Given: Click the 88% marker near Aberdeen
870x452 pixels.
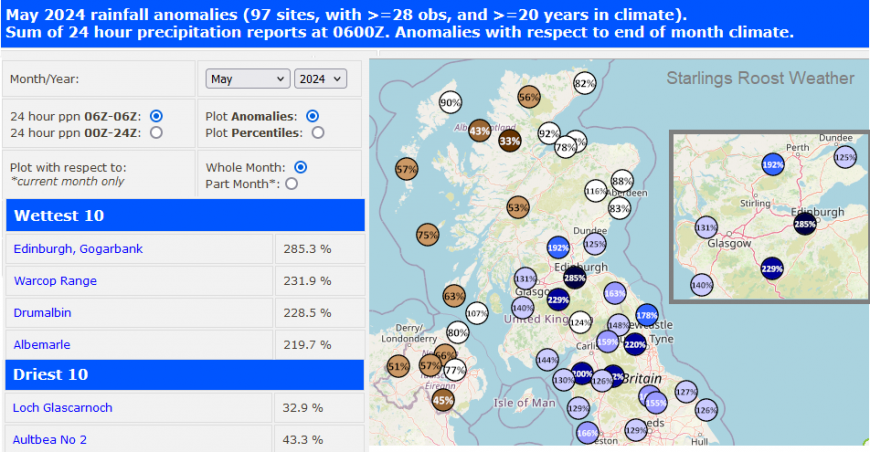Looking at the screenshot, I should coord(622,181).
